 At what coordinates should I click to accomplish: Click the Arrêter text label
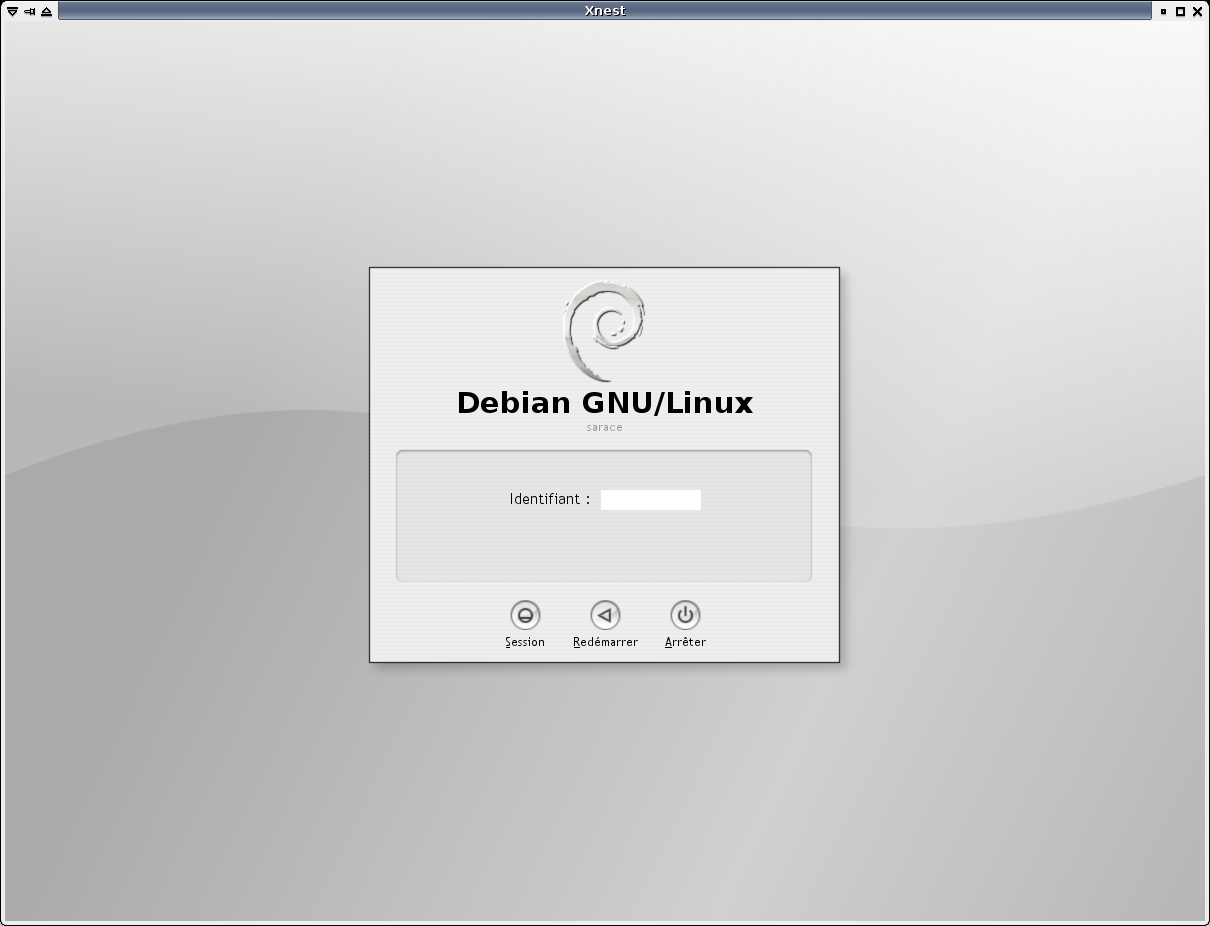[x=685, y=642]
